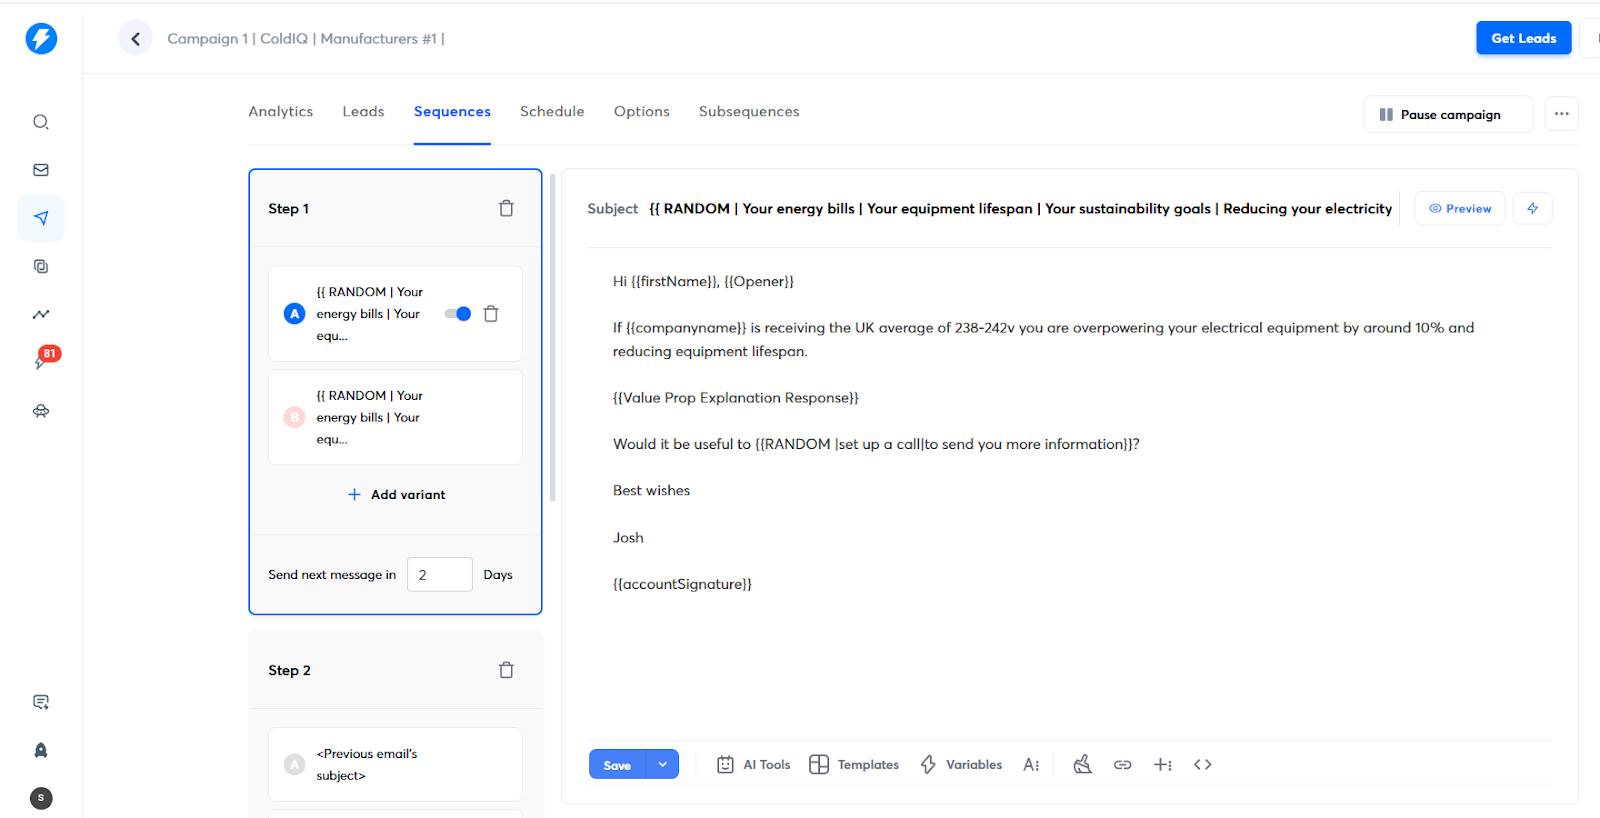
Task: Open code view with angle brackets icon
Action: coord(1202,765)
